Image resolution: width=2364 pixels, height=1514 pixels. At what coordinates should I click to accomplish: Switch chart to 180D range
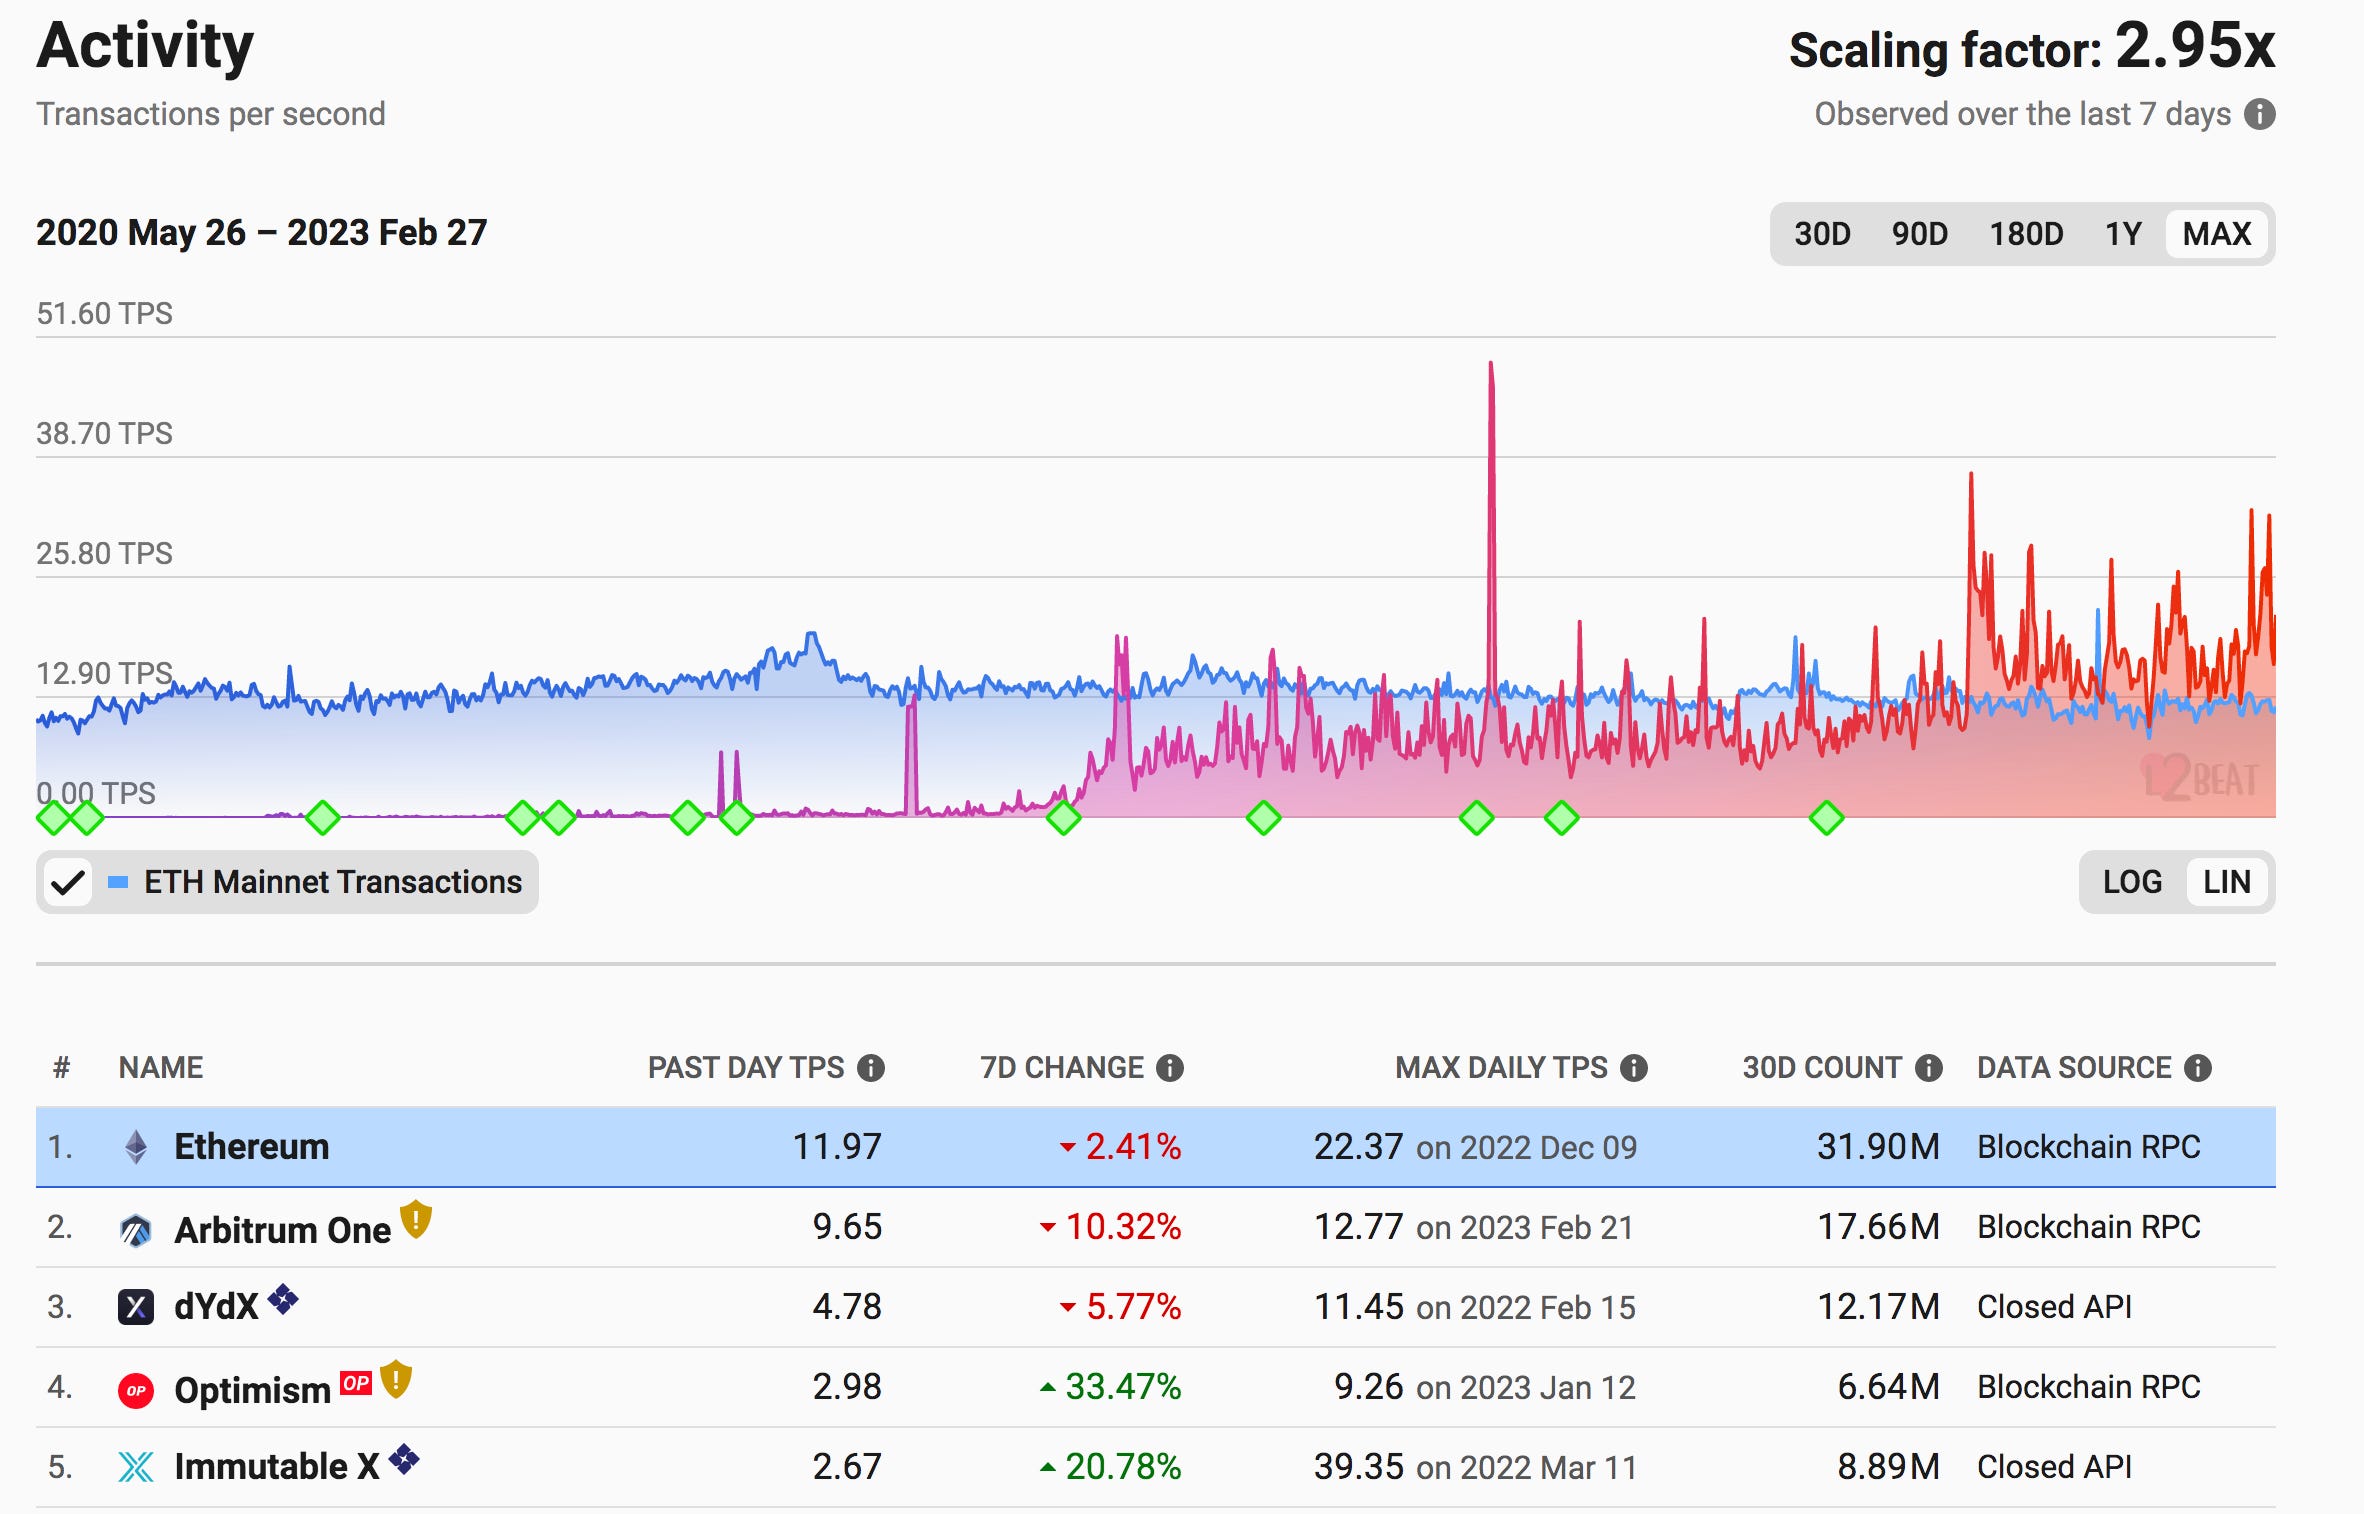point(2026,234)
